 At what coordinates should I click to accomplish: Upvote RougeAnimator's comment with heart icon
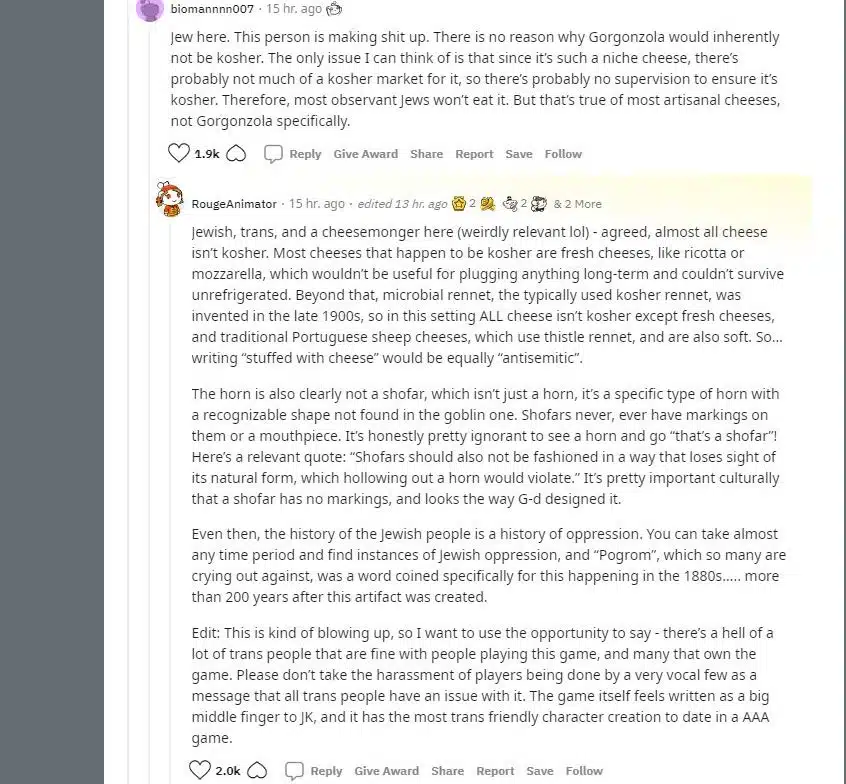coord(199,770)
